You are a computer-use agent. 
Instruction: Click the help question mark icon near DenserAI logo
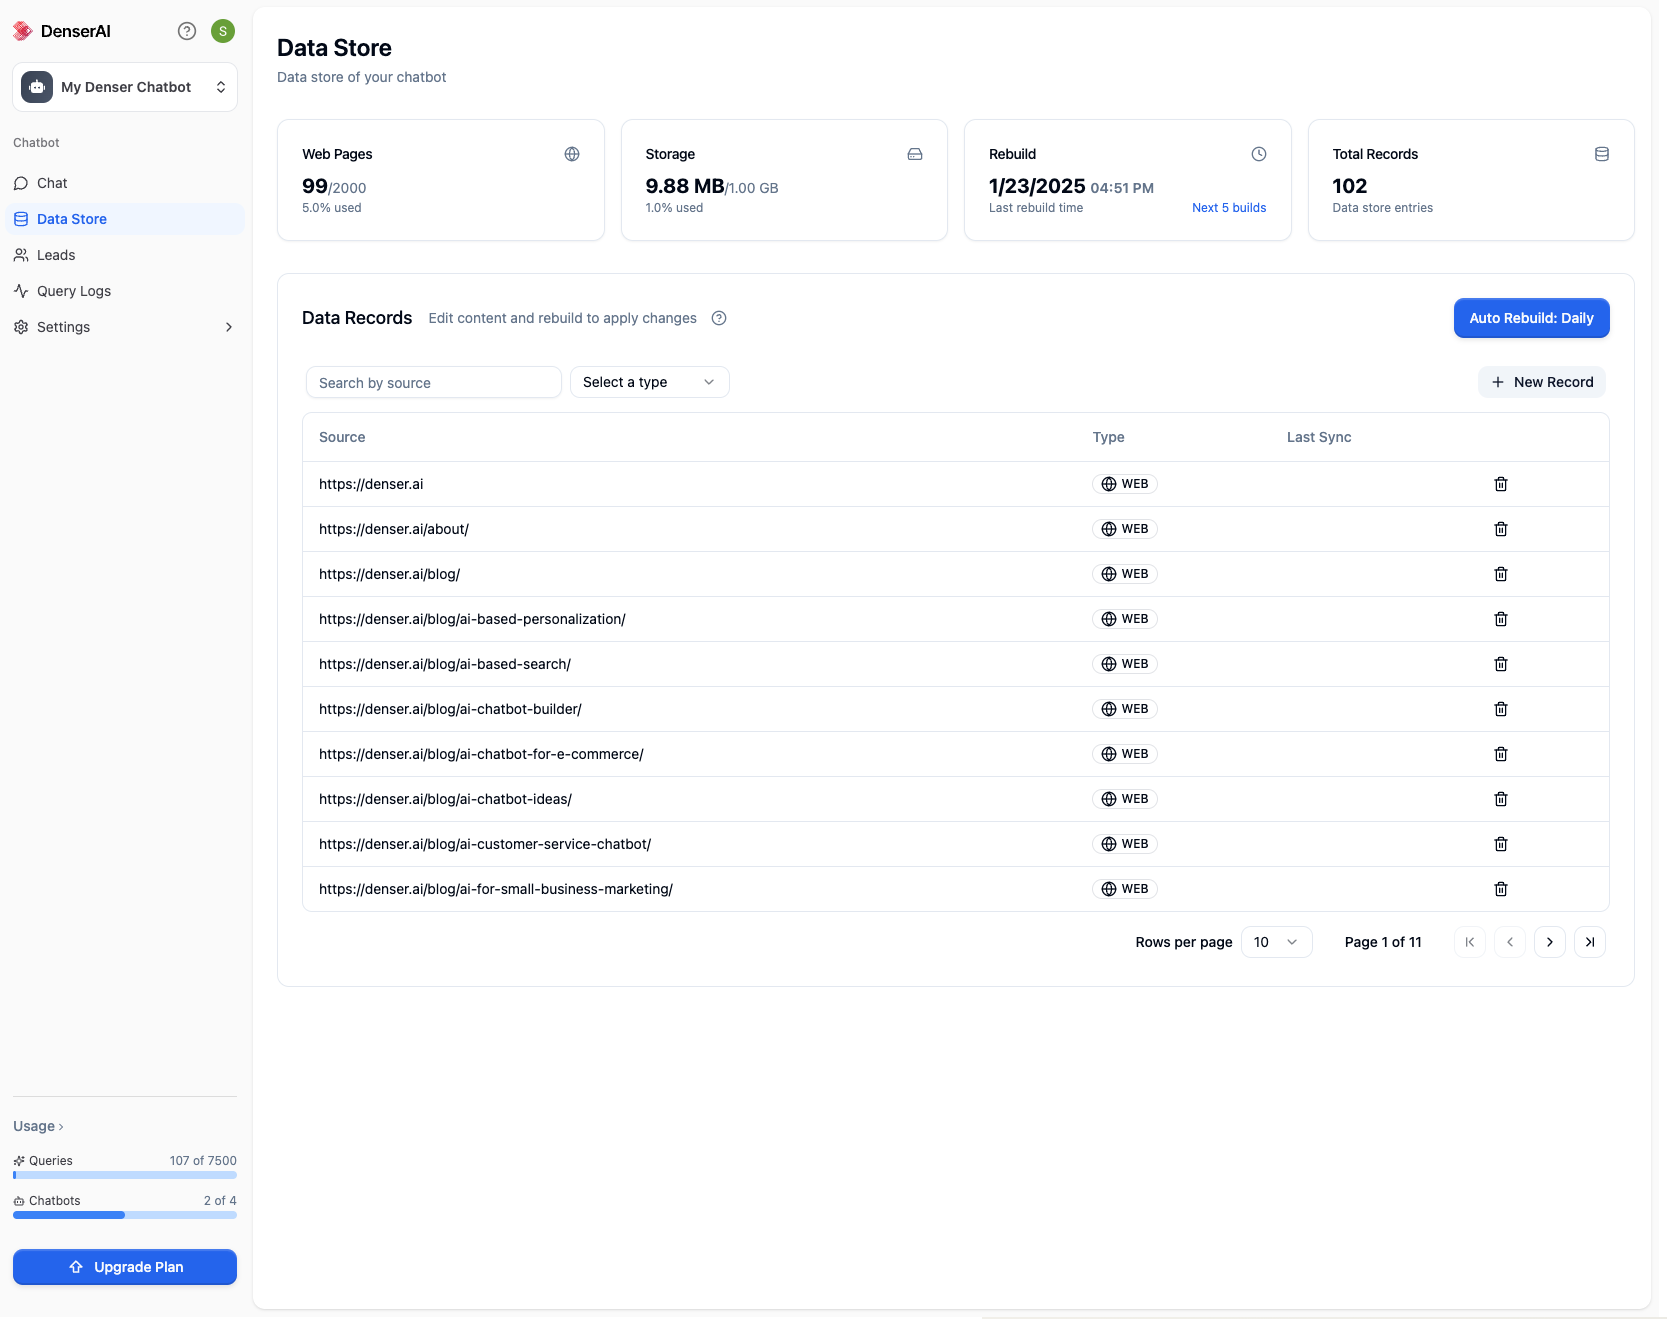(x=187, y=31)
